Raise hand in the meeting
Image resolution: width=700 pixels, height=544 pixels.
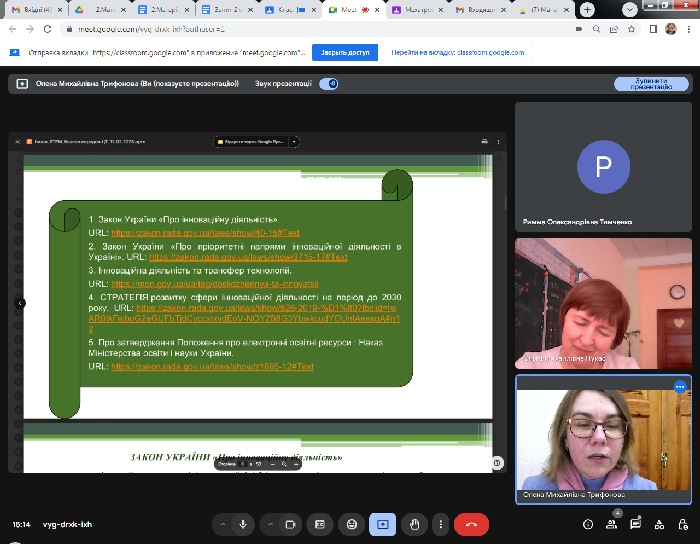412,524
